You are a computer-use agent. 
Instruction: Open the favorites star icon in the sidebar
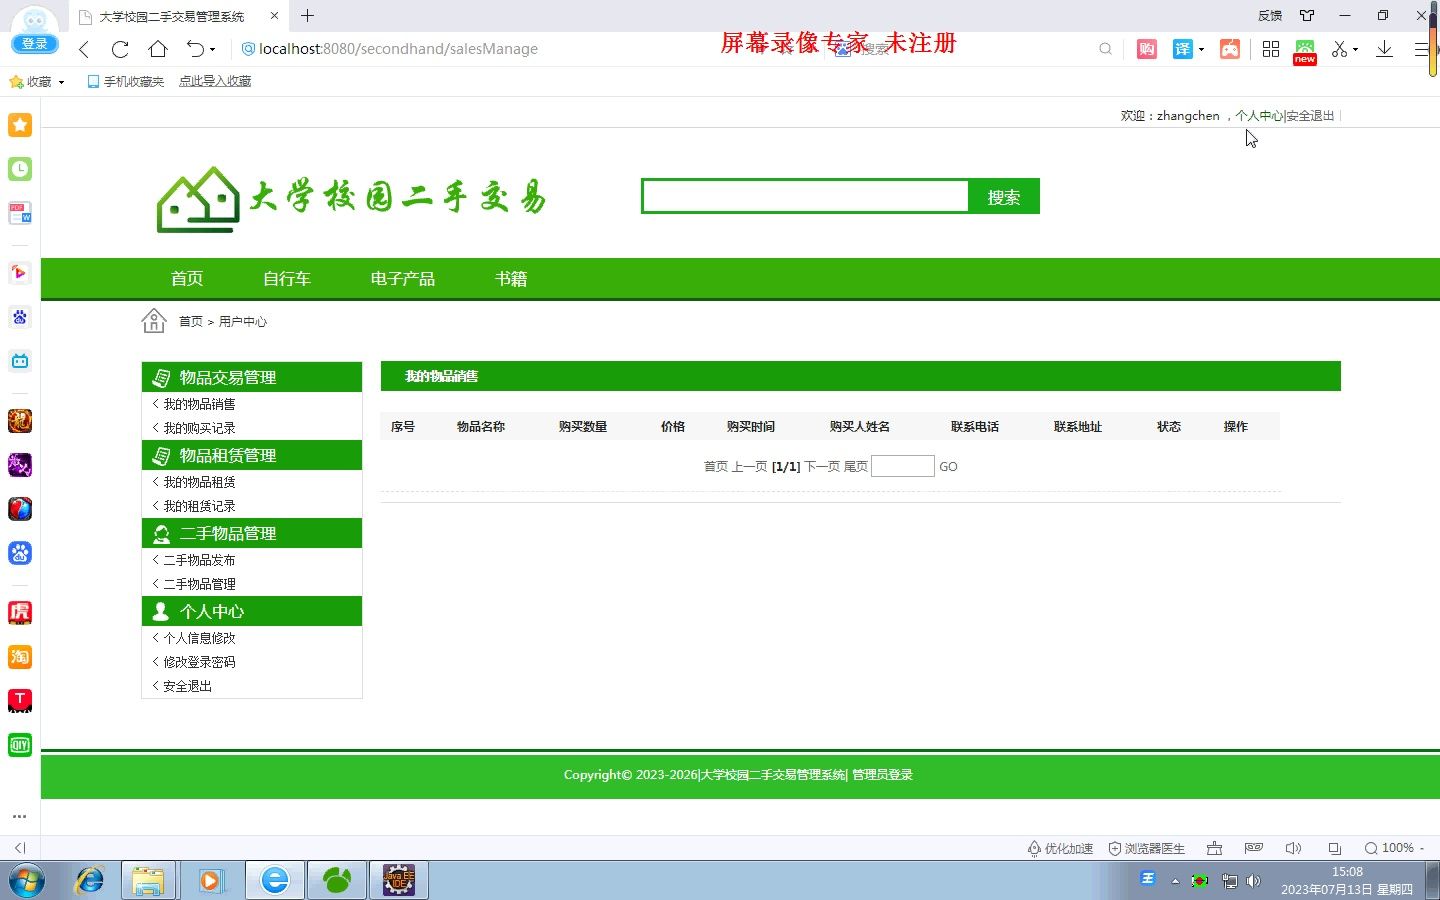(19, 125)
